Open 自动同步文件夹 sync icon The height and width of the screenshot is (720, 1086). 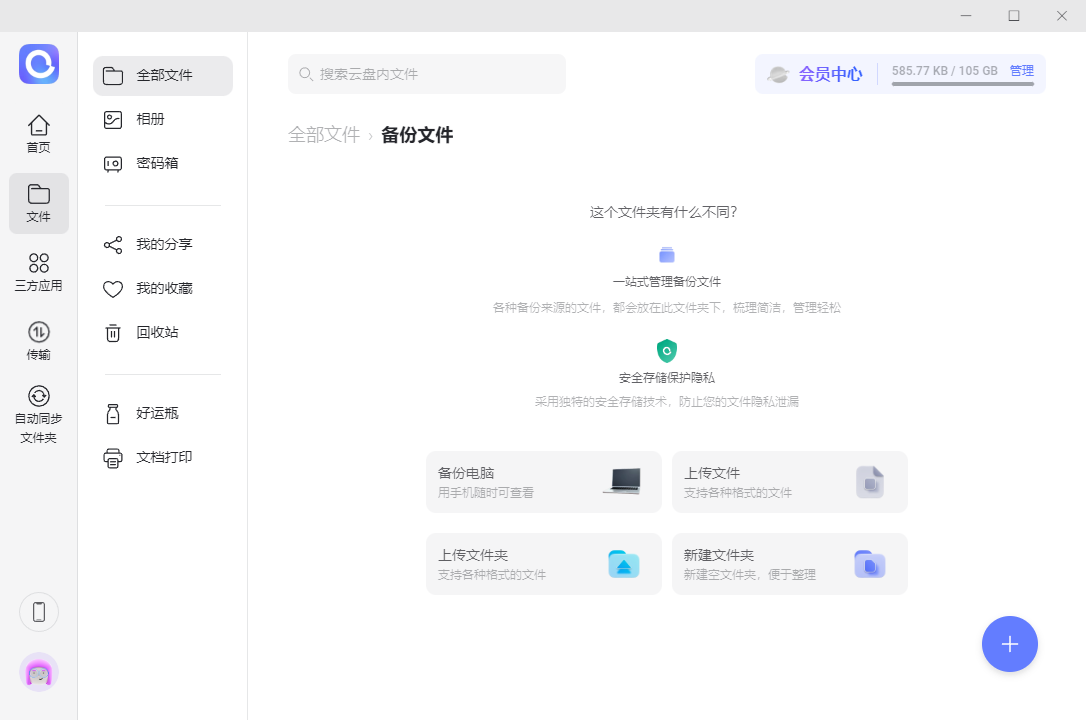(x=38, y=414)
